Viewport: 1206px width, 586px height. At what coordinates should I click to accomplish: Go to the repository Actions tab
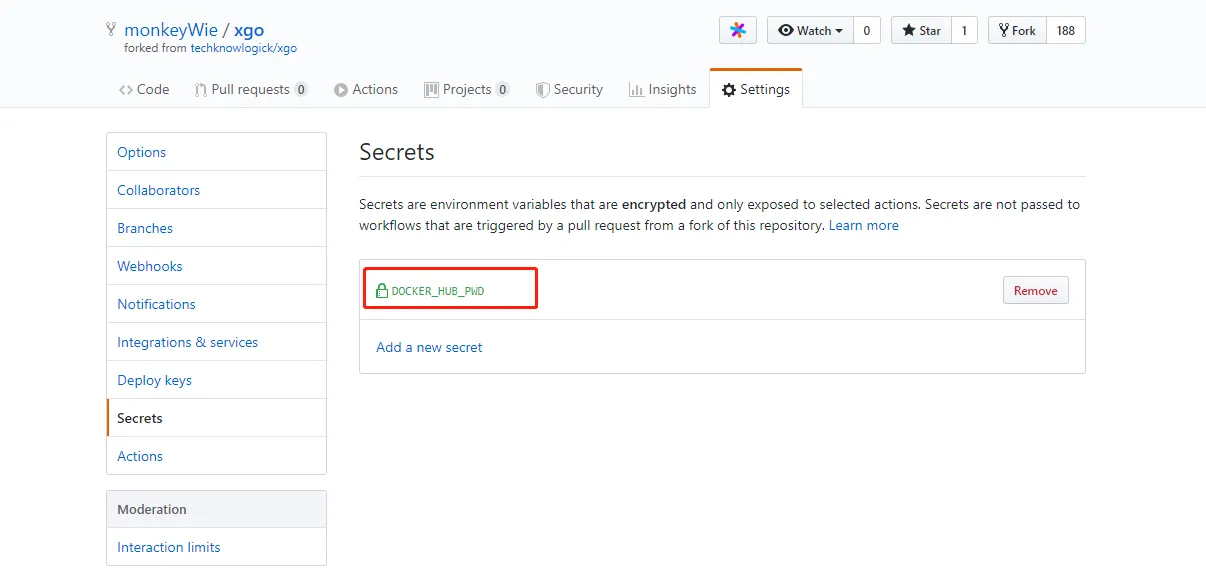(x=366, y=89)
